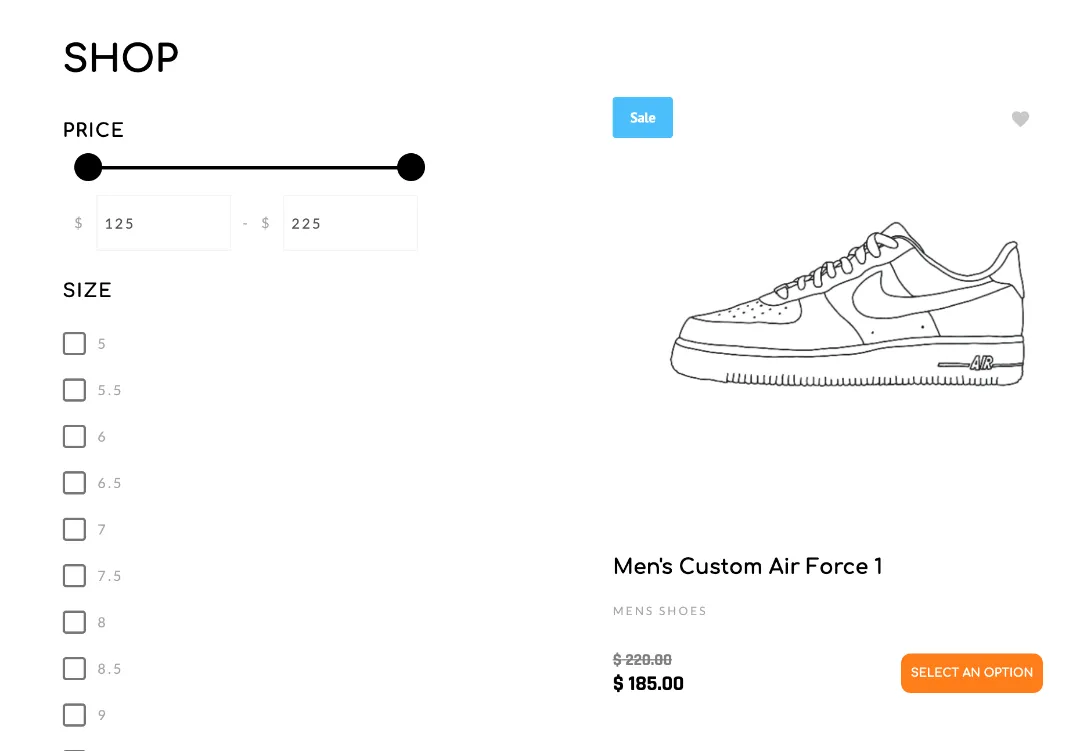Open Men's Custom Air Force 1 product page

tap(747, 566)
